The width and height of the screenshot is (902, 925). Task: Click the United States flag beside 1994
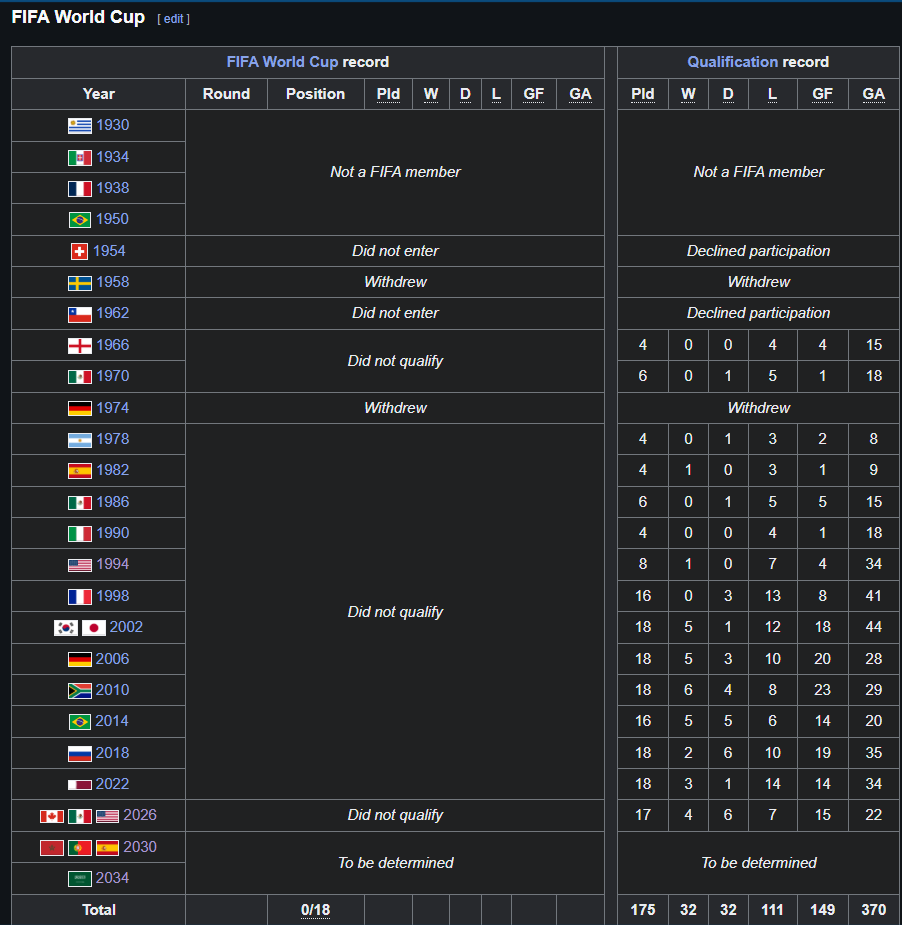click(x=80, y=565)
